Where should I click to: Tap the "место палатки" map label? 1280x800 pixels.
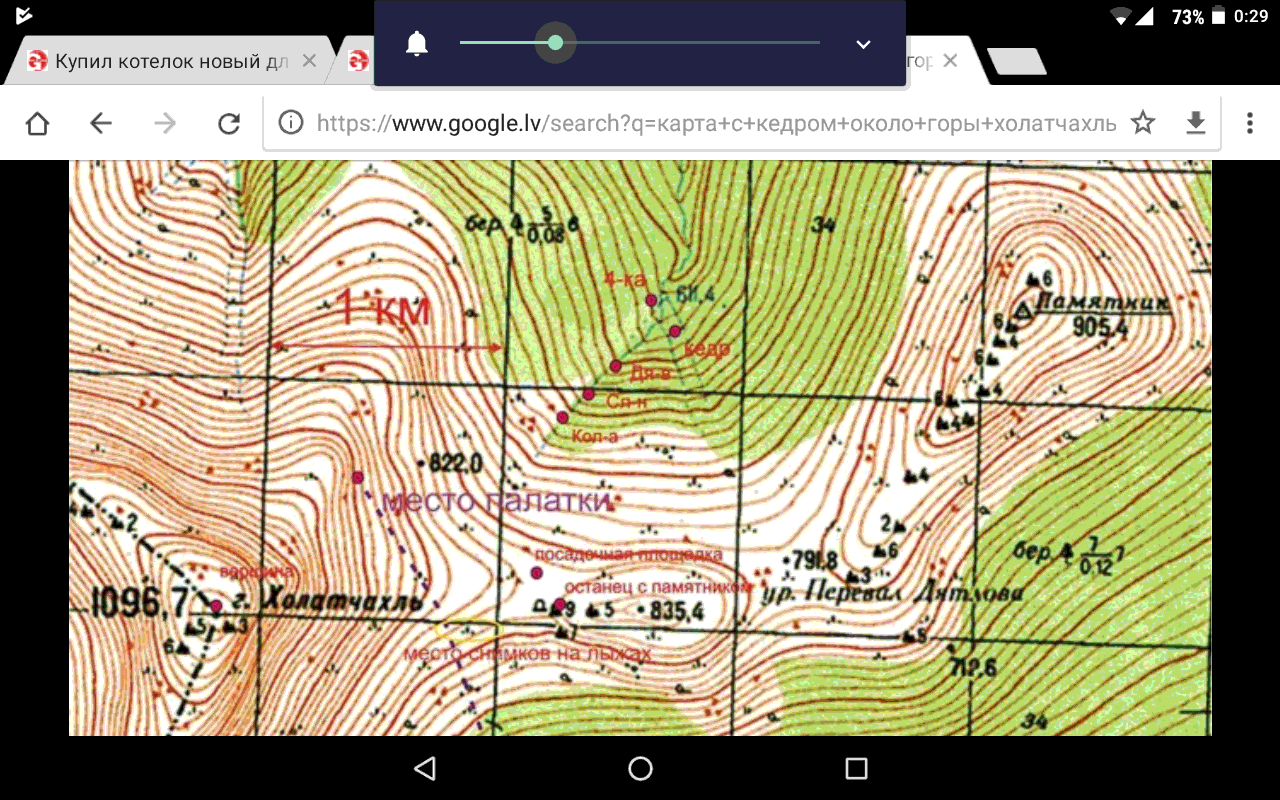tap(497, 500)
